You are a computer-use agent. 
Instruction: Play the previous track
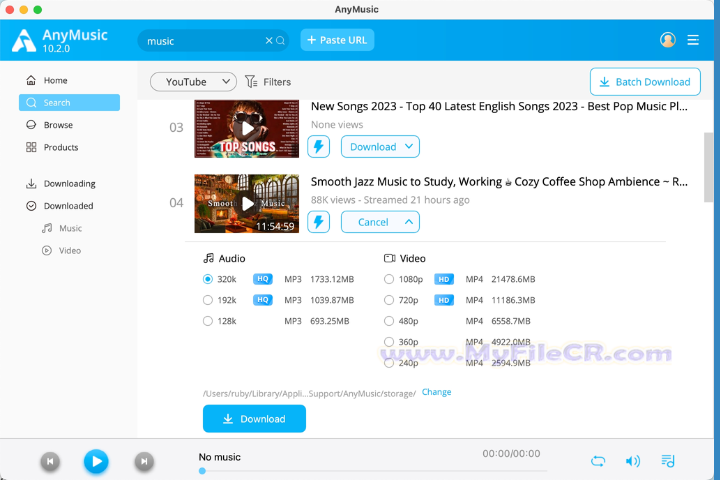coord(50,461)
